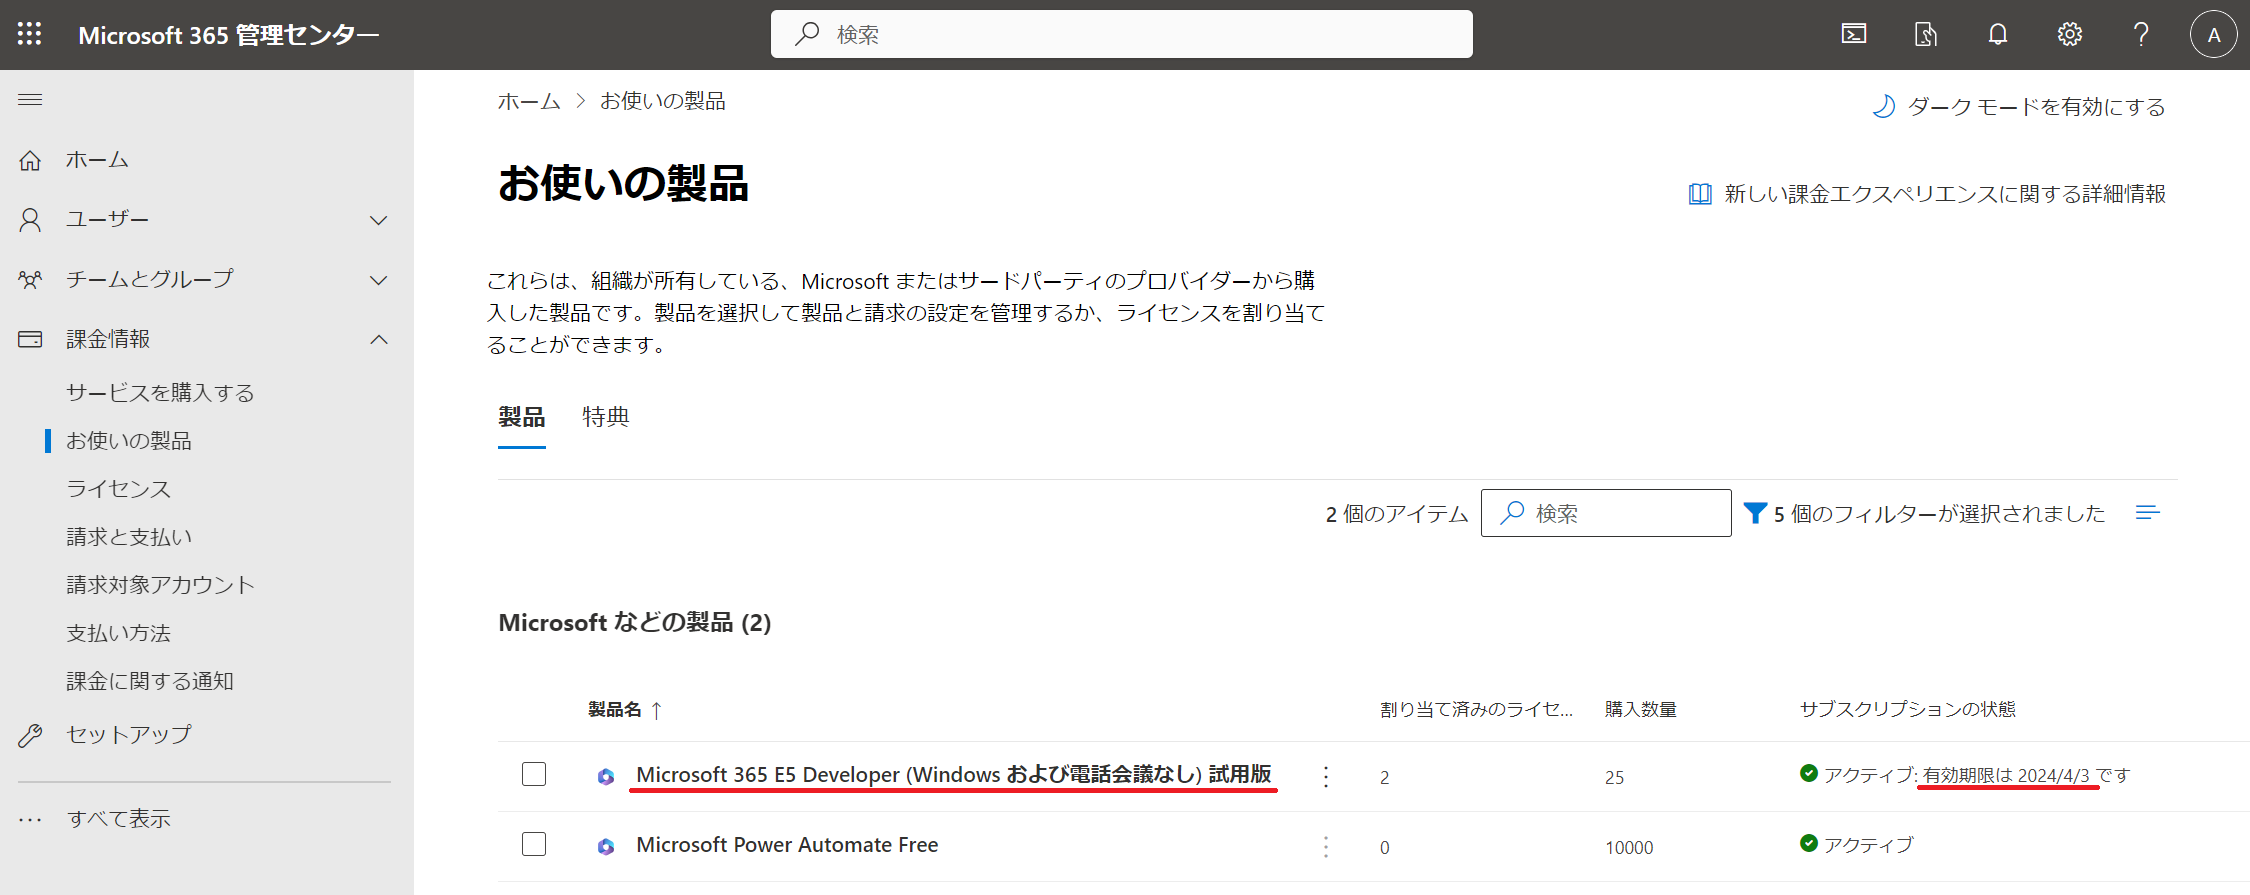This screenshot has height=895, width=2250.
Task: Open Microsoft 365 E5 Developer product link
Action: pos(954,774)
